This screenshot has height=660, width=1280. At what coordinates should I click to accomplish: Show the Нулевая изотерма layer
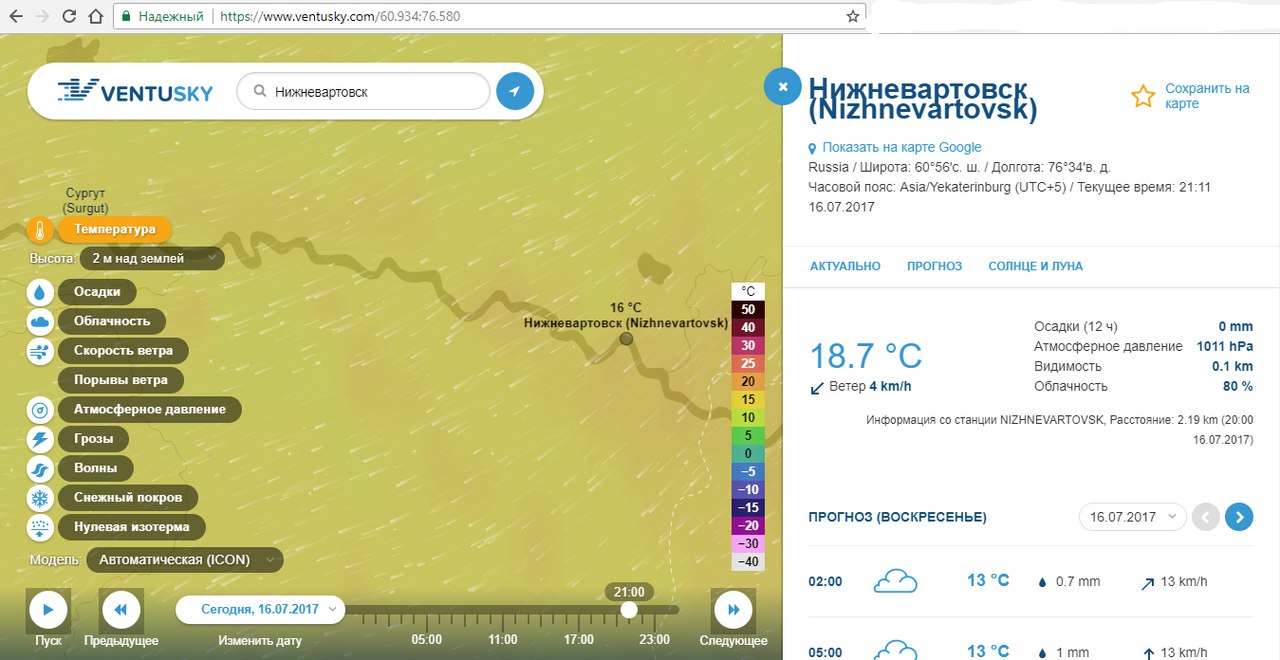coord(131,527)
